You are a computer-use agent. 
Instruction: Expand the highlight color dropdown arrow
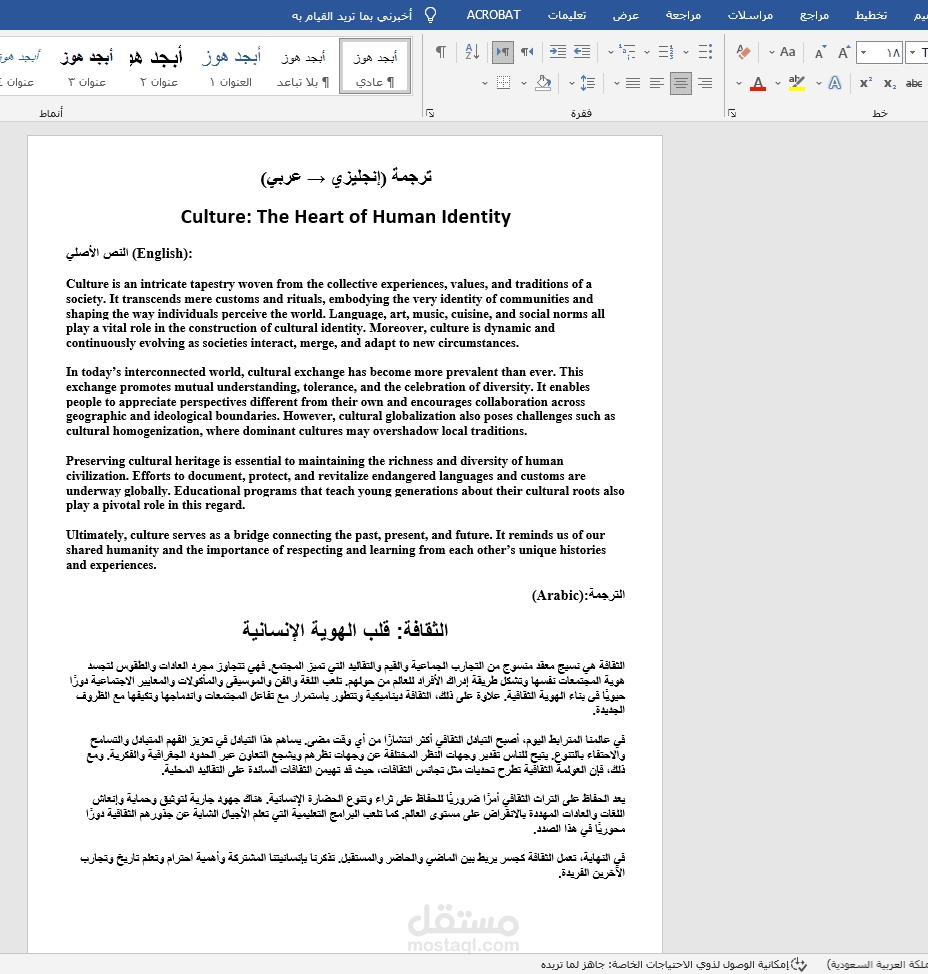778,83
